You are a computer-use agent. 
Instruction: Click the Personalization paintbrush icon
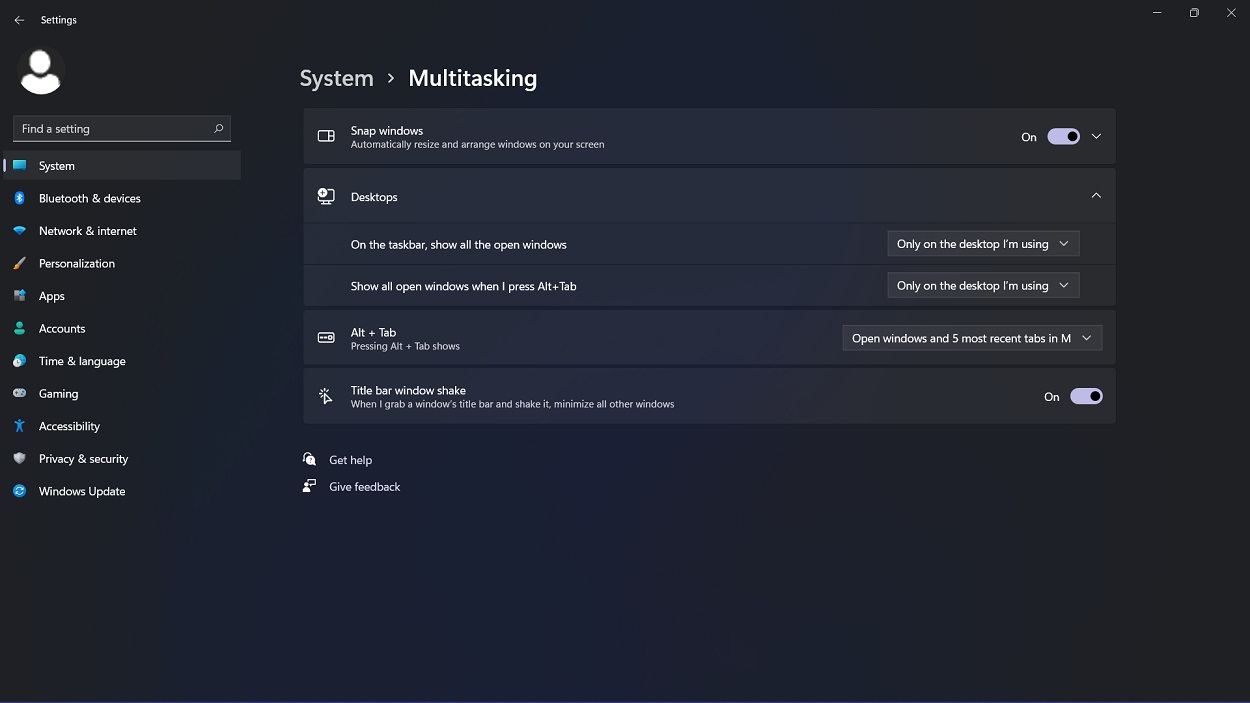pyautogui.click(x=19, y=264)
